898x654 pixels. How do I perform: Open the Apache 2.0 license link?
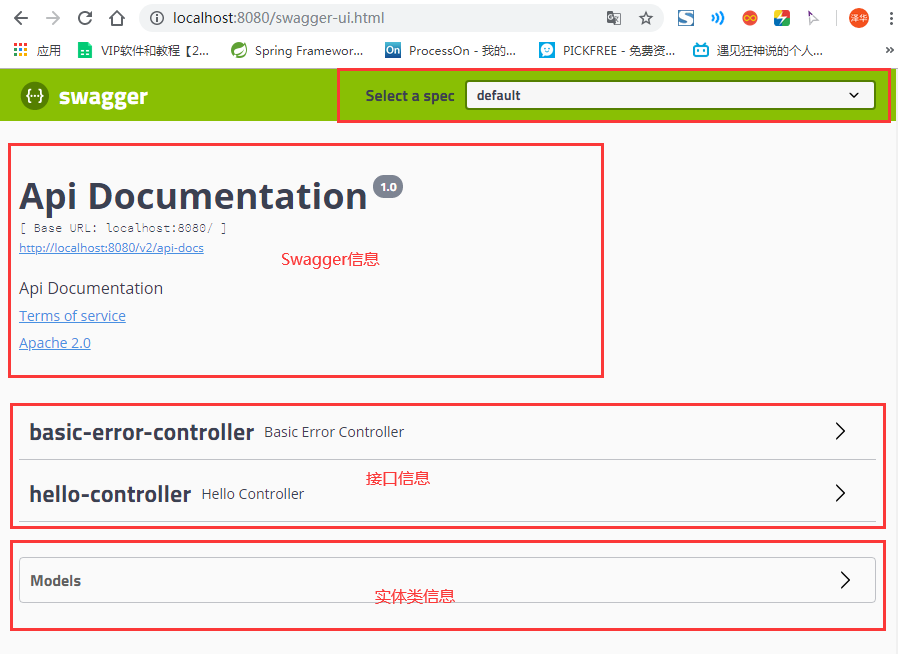coord(55,343)
